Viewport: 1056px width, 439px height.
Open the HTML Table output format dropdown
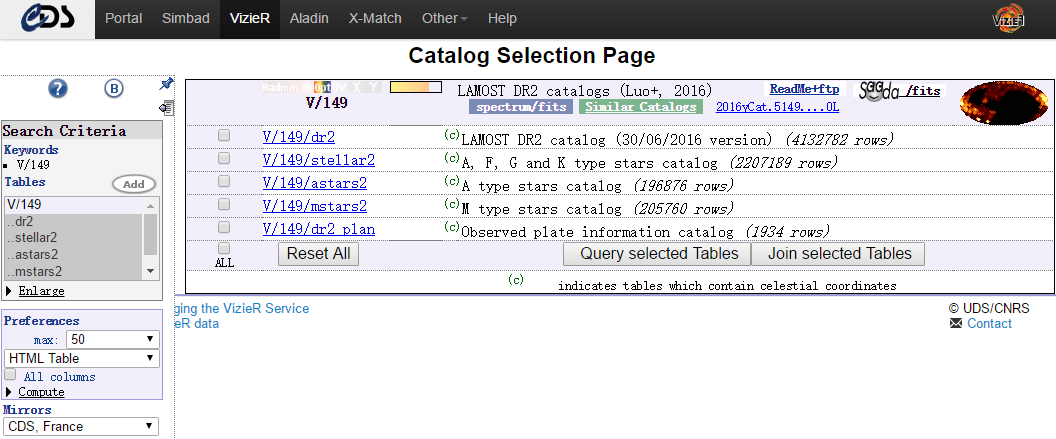81,358
